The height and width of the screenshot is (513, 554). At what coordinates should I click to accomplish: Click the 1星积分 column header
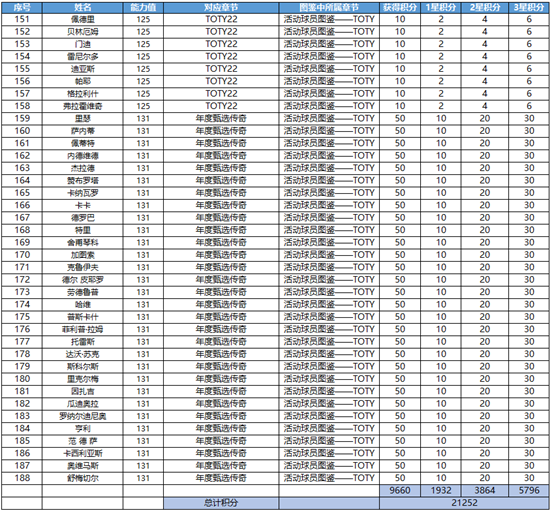click(441, 7)
